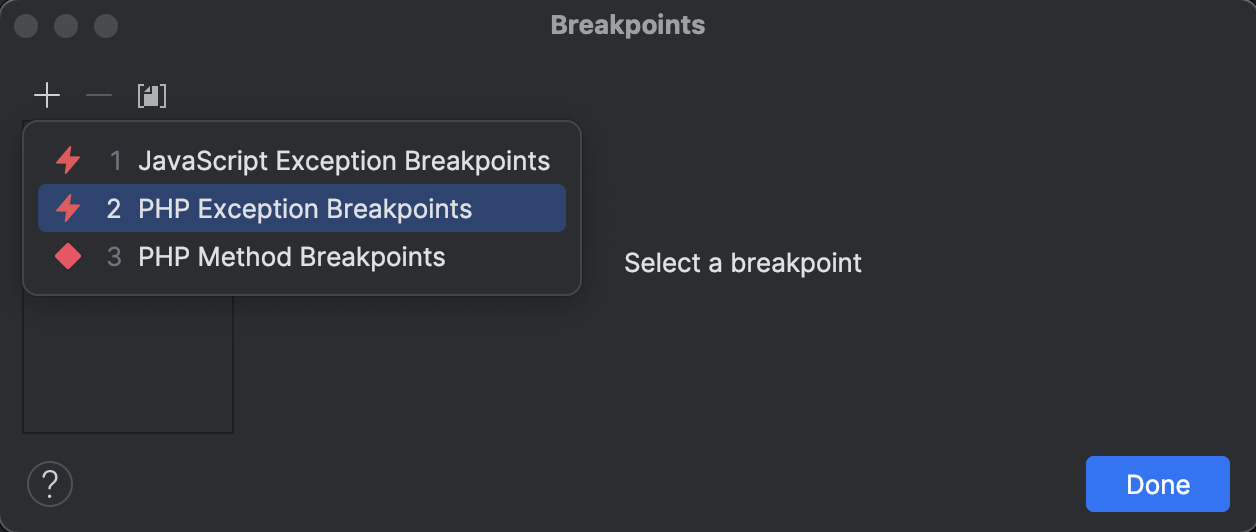
Task: Open help with the question mark button
Action: point(50,485)
